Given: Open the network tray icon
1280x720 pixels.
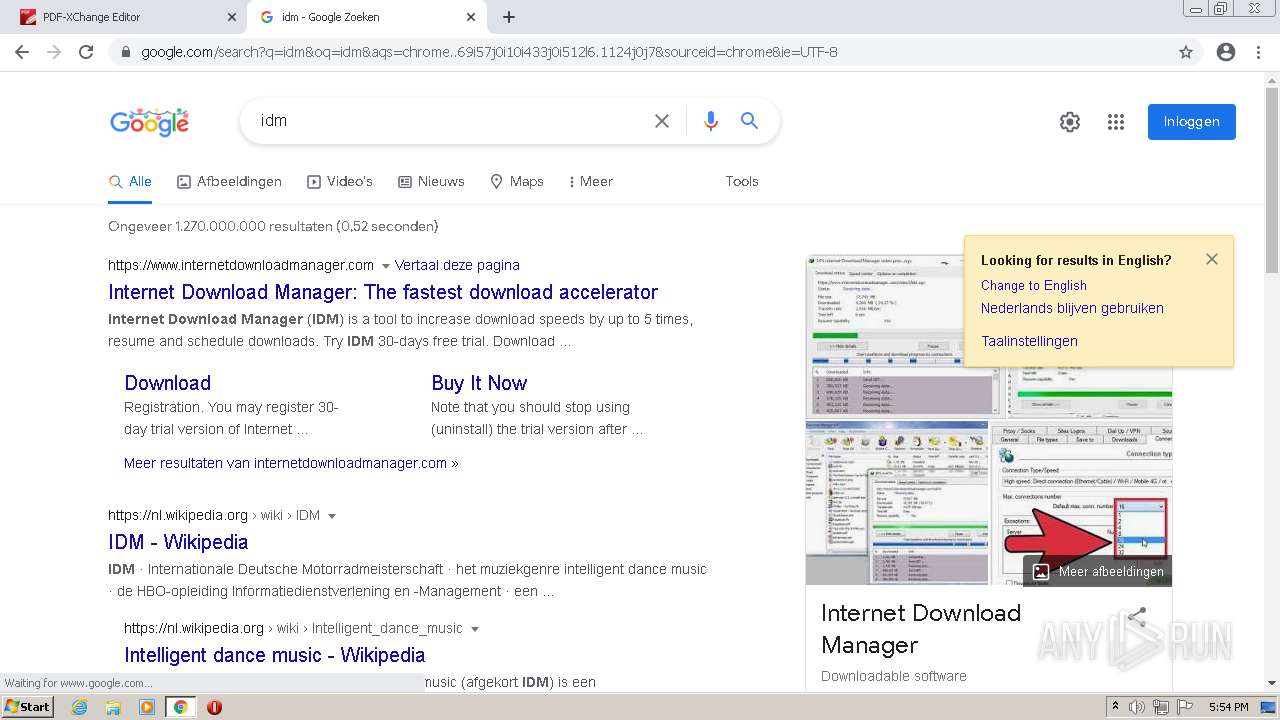Looking at the screenshot, I should [1161, 707].
